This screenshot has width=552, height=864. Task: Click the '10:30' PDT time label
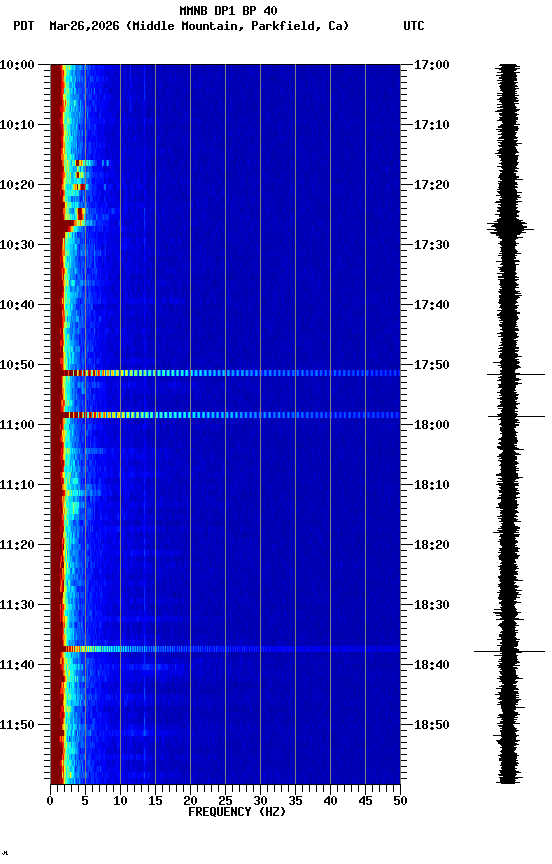17,245
